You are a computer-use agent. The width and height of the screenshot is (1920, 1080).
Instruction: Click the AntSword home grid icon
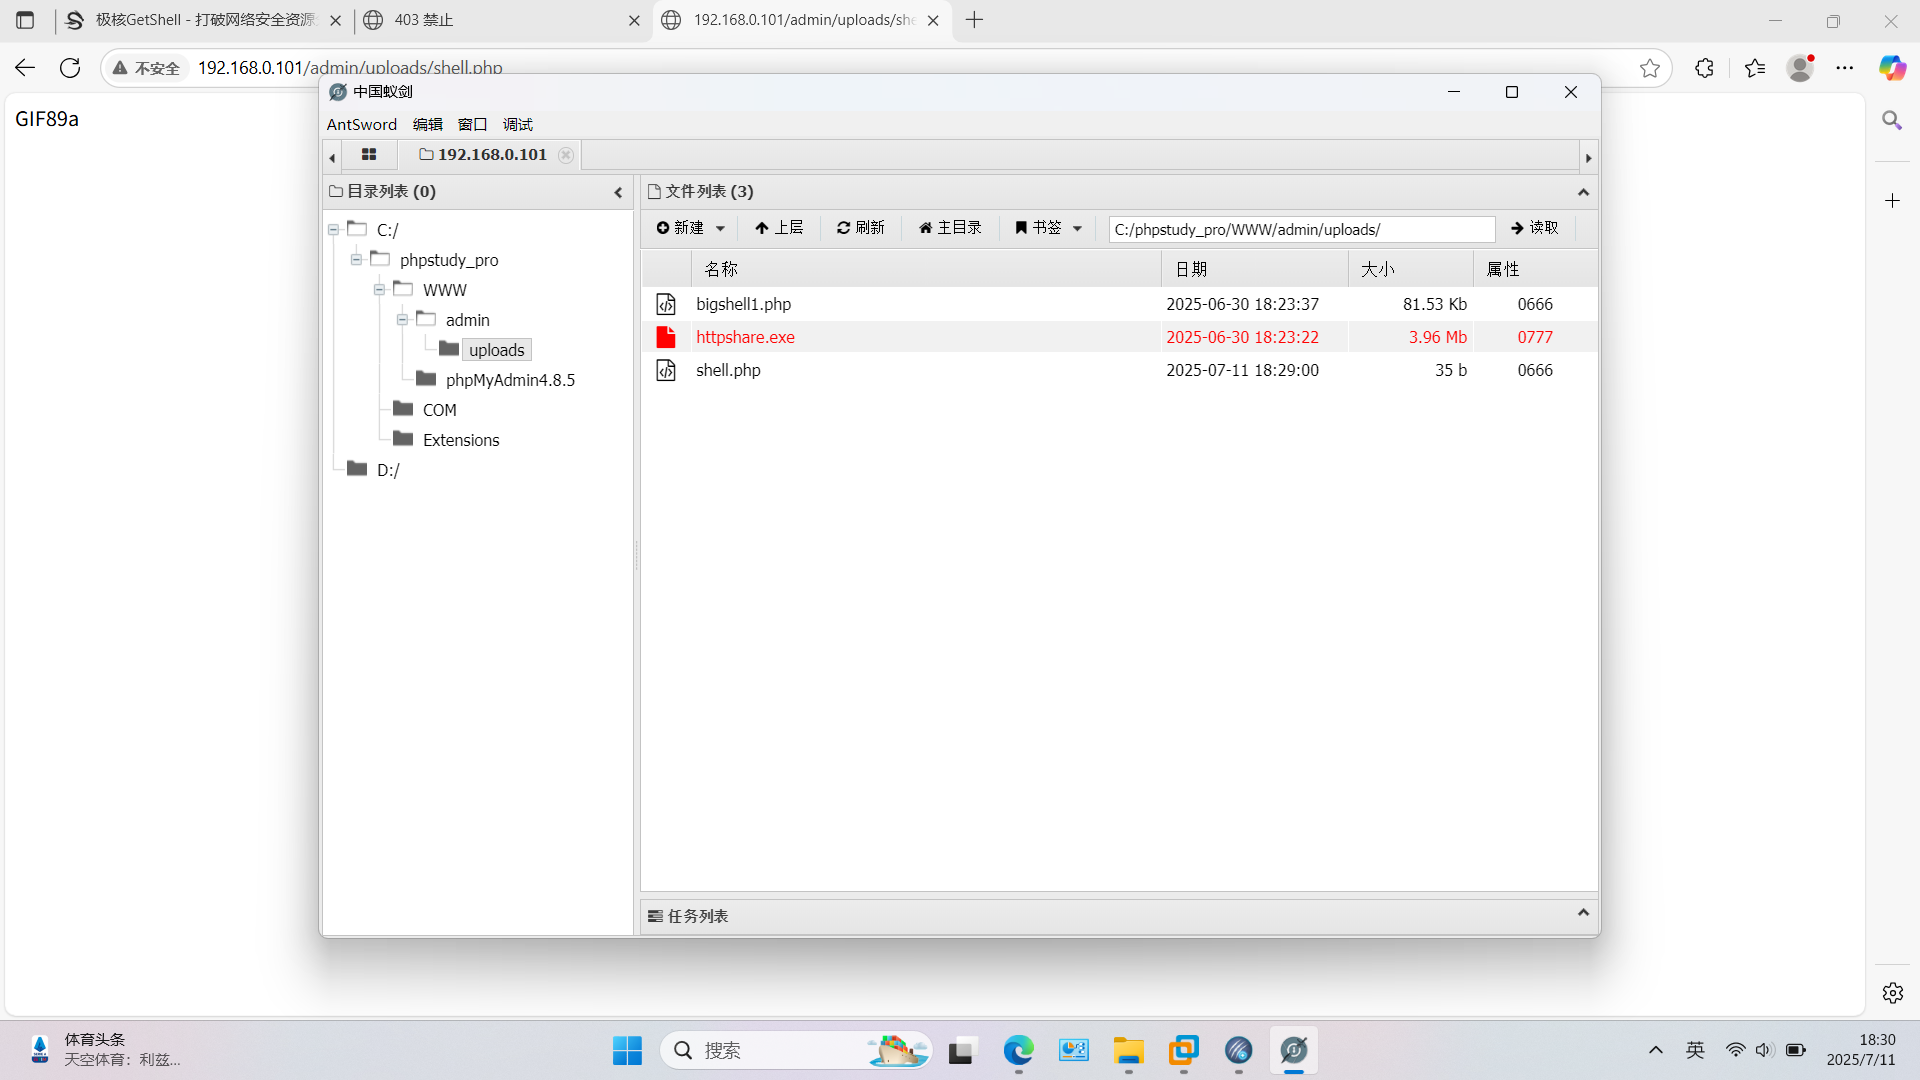(x=369, y=155)
